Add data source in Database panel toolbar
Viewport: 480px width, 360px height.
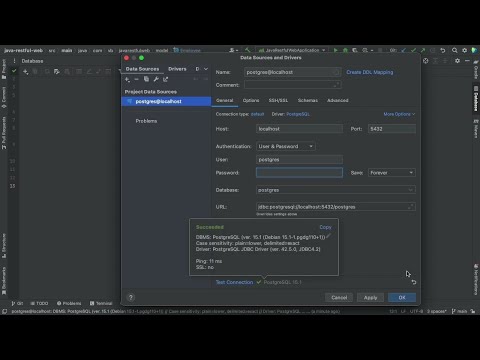click(x=26, y=71)
